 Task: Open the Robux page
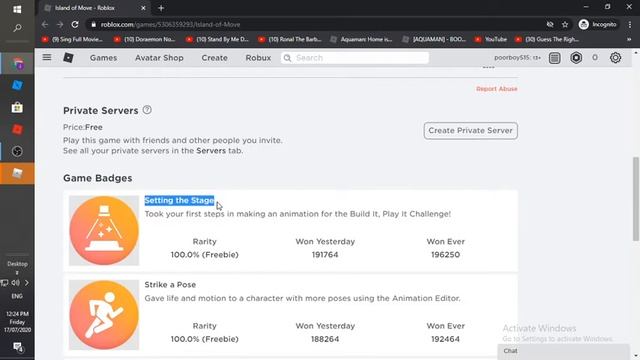[x=258, y=58]
